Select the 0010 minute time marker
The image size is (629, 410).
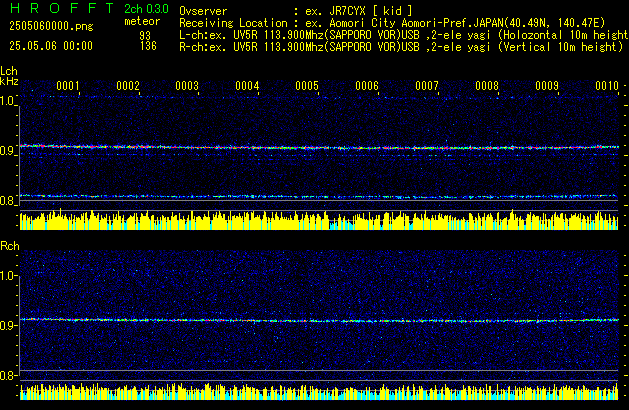click(607, 86)
